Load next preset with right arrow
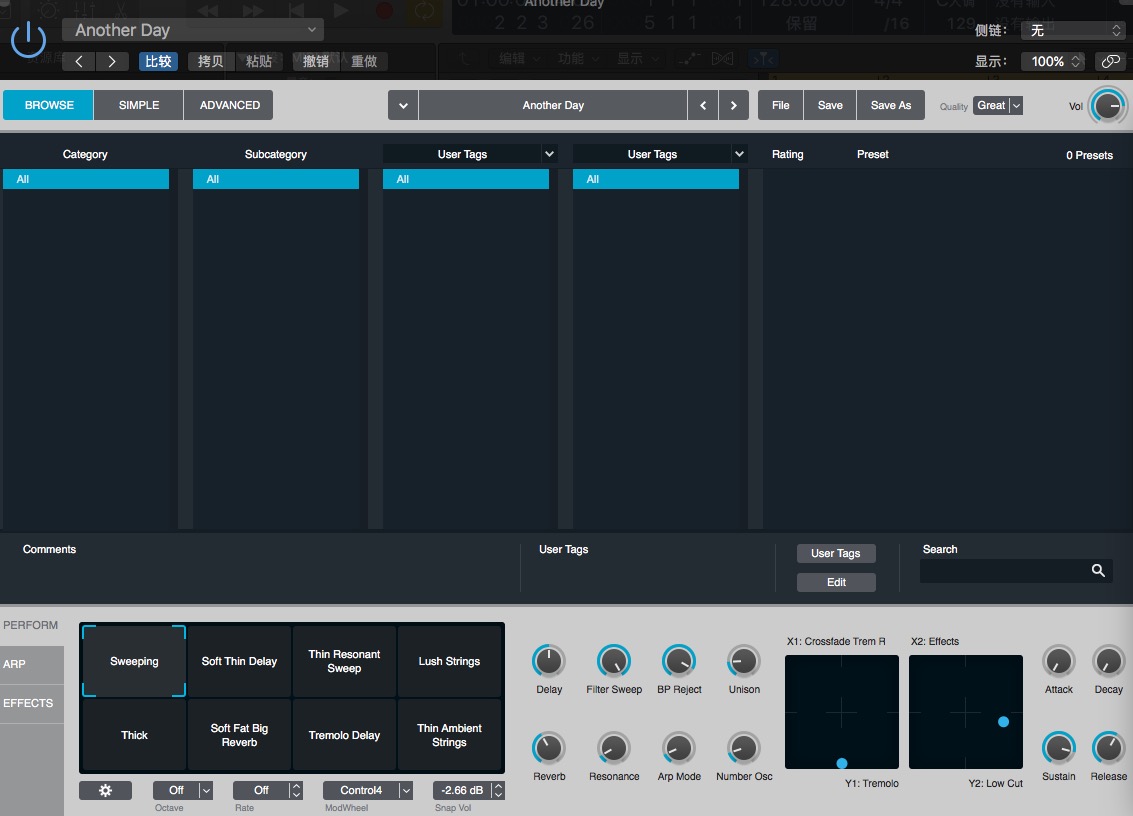This screenshot has height=816, width=1133. click(x=733, y=106)
